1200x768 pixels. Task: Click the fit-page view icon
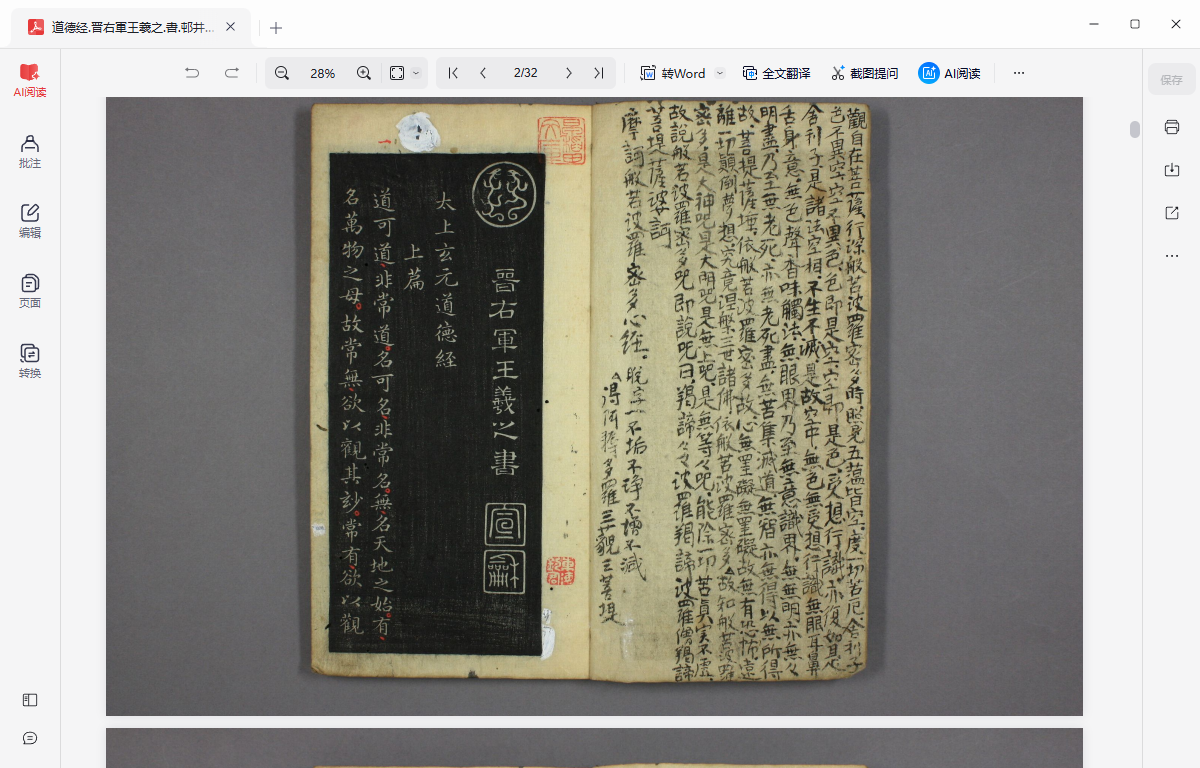pos(397,73)
